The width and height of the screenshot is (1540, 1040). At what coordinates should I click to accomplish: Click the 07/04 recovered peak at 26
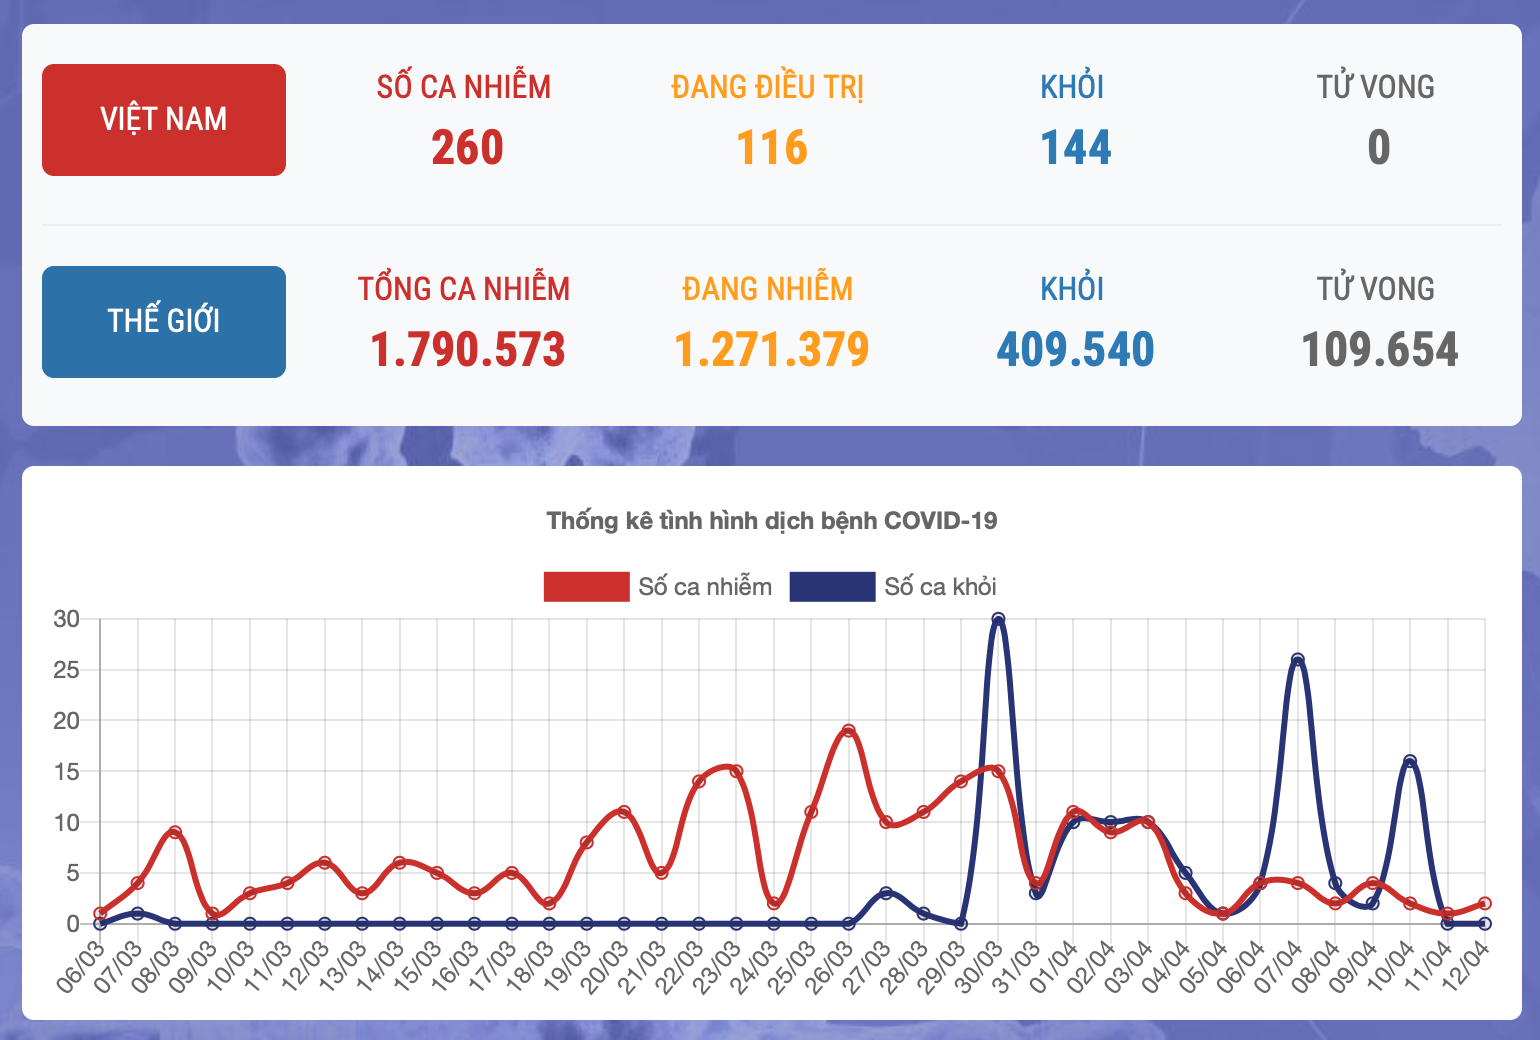[1298, 660]
